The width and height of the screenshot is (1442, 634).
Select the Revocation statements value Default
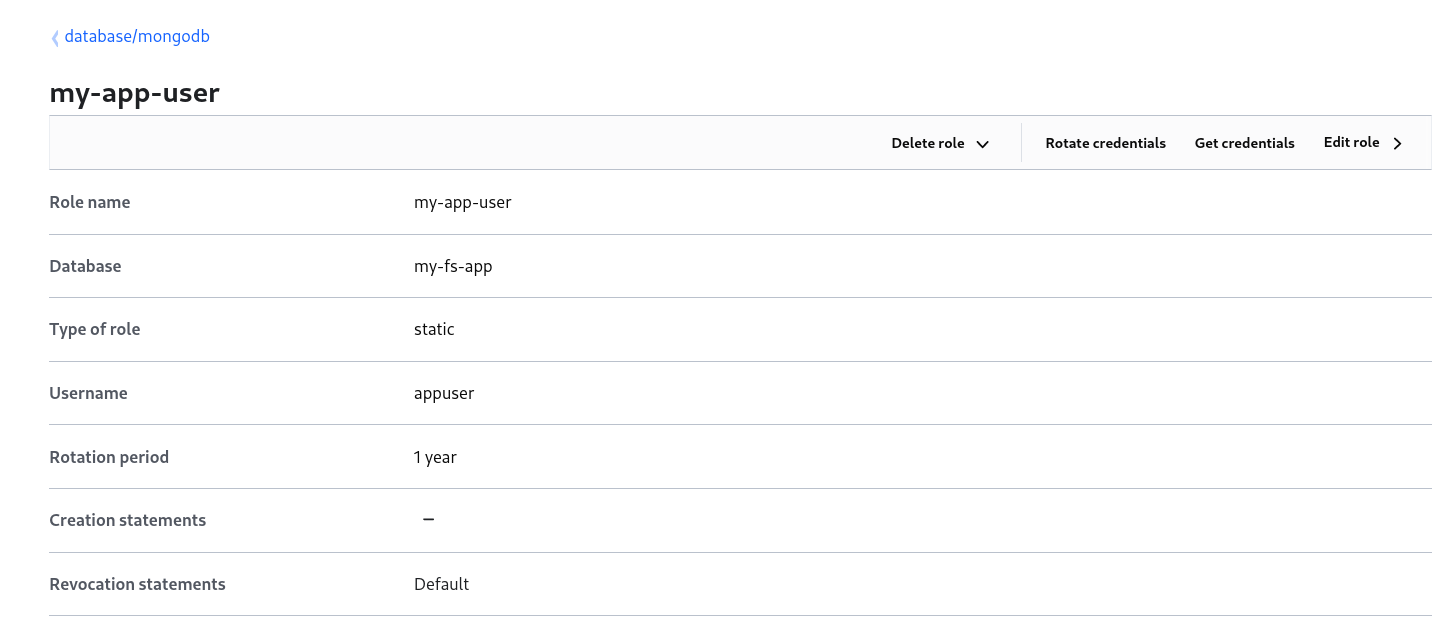[441, 584]
